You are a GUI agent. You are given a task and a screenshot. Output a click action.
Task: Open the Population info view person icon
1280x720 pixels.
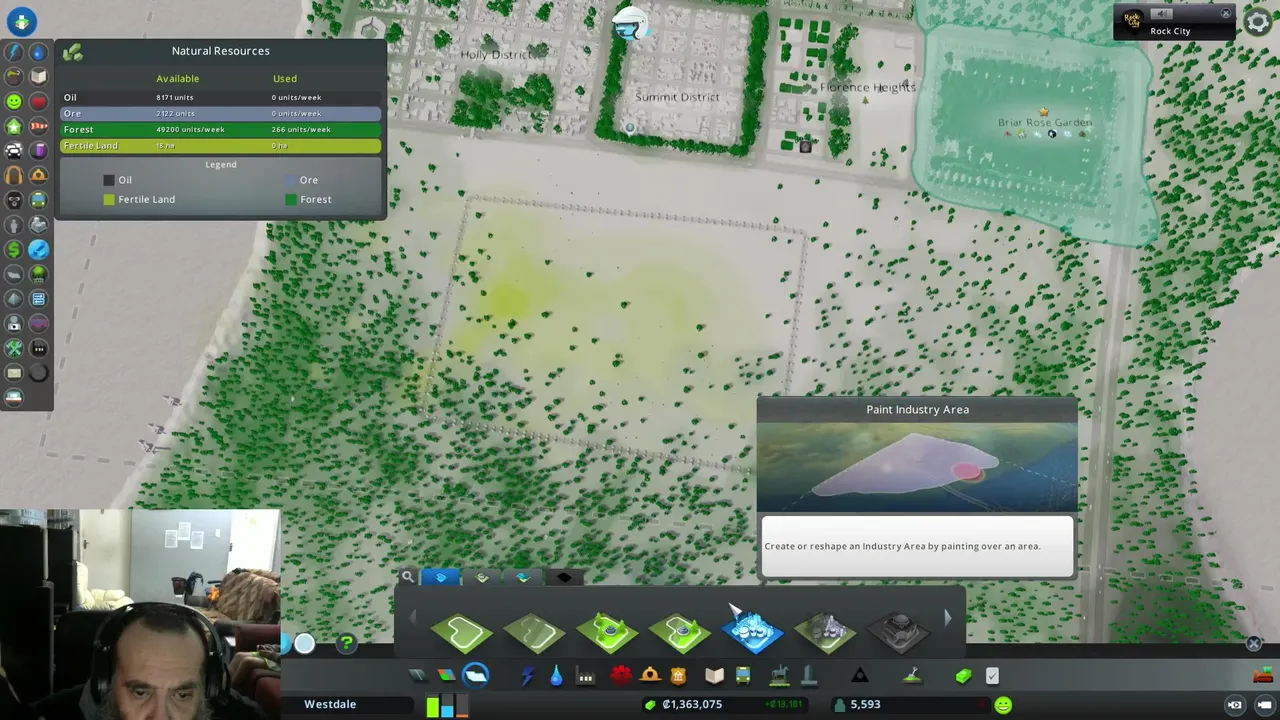click(x=14, y=225)
